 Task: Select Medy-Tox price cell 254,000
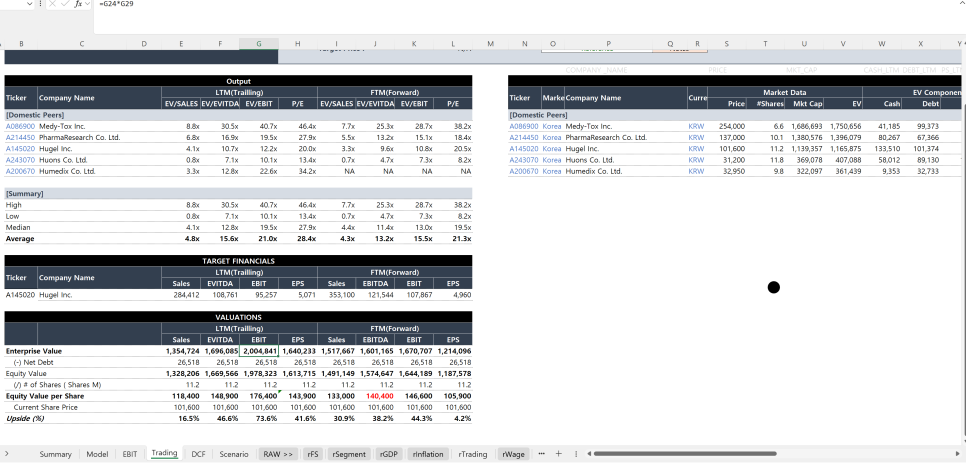click(728, 126)
